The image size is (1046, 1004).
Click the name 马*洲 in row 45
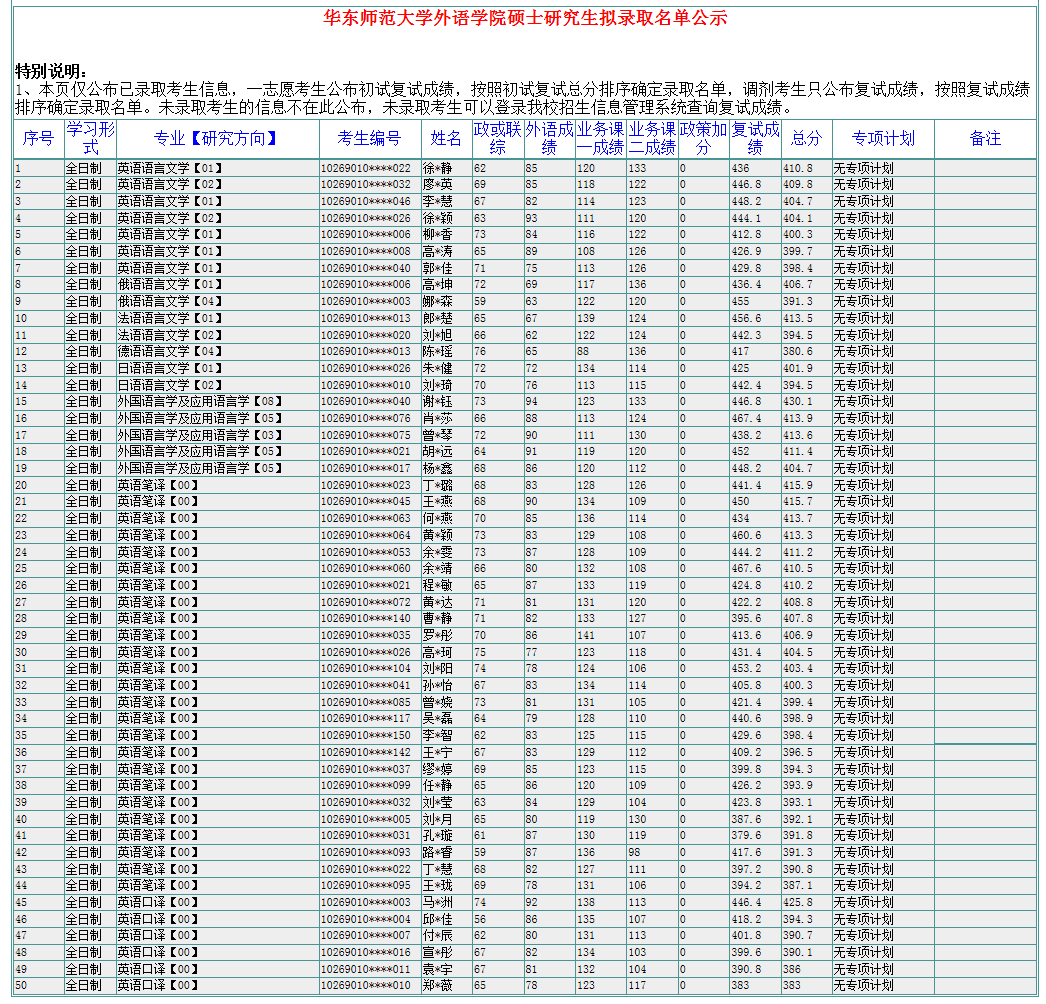pos(437,903)
